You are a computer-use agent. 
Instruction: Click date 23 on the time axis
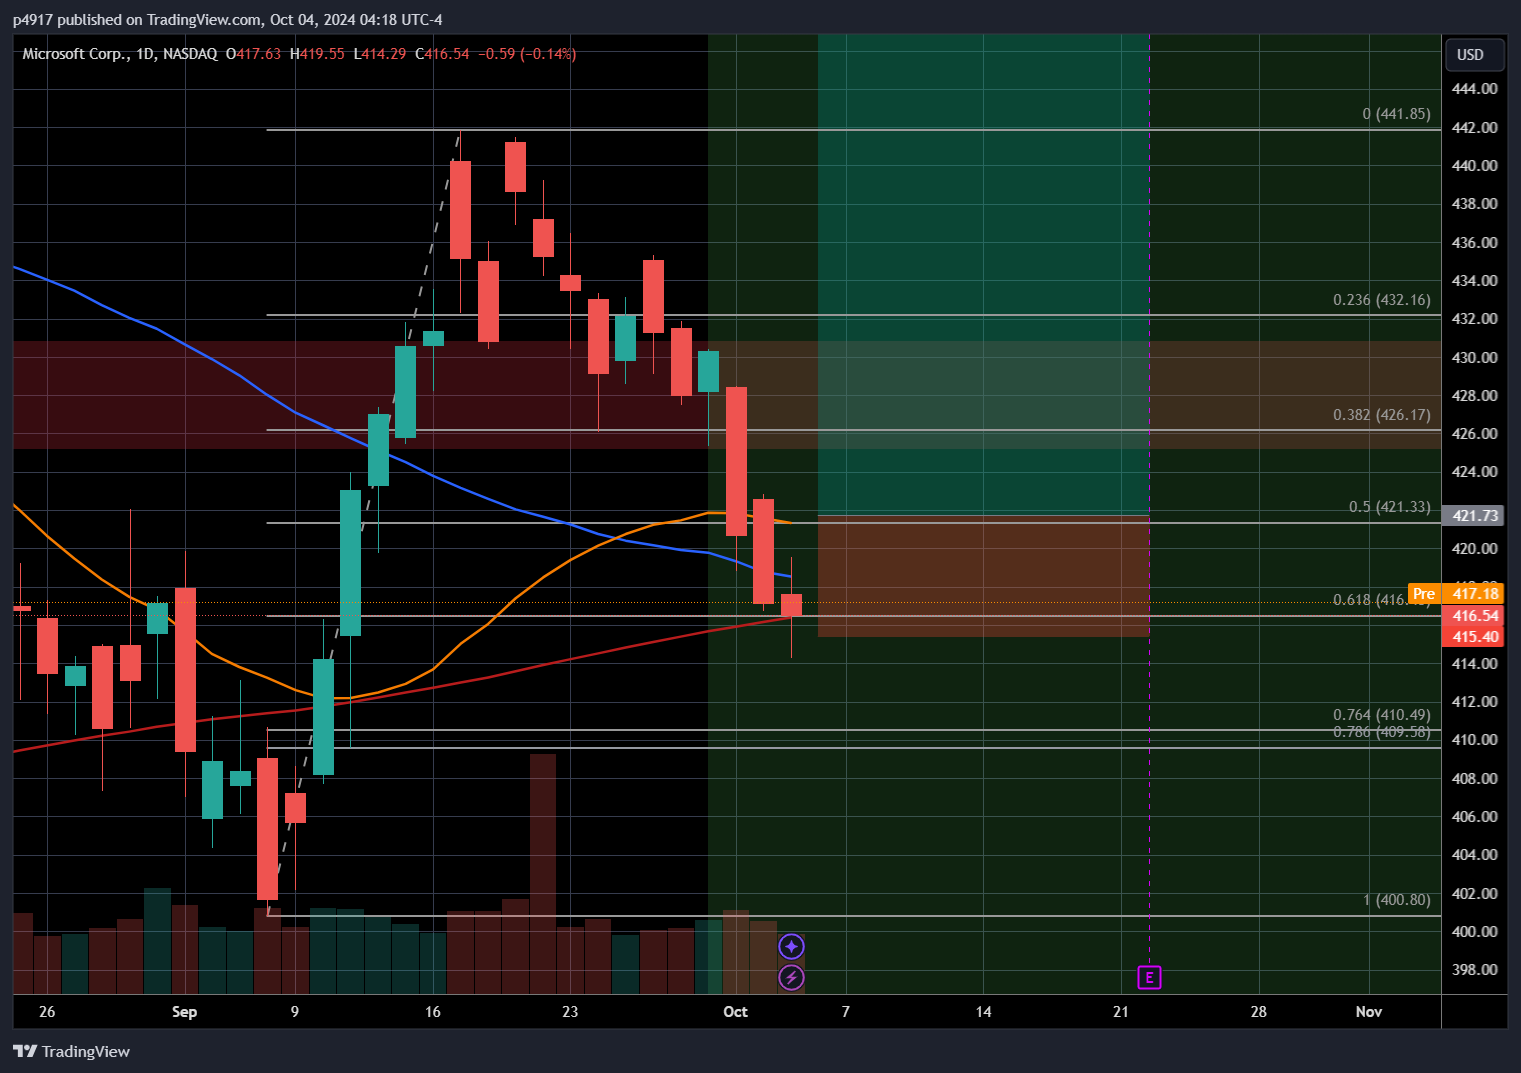point(570,1012)
